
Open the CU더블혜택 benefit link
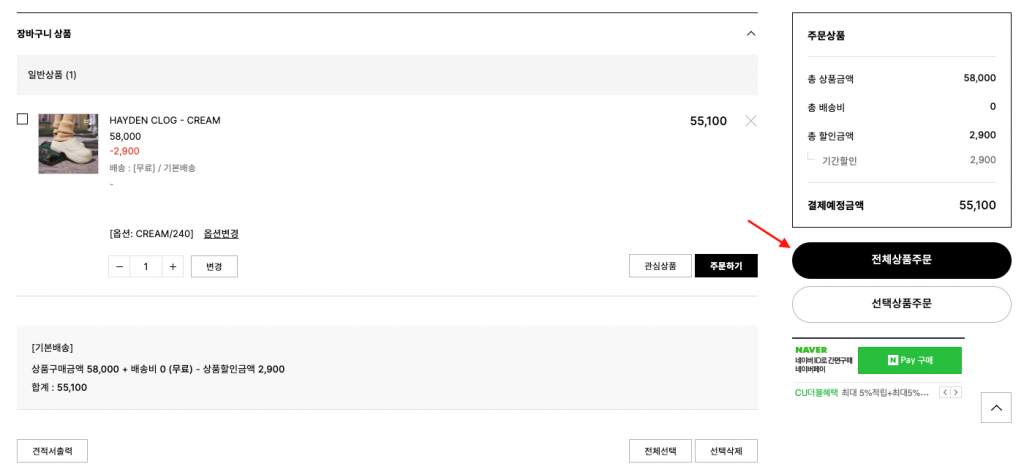[817, 392]
